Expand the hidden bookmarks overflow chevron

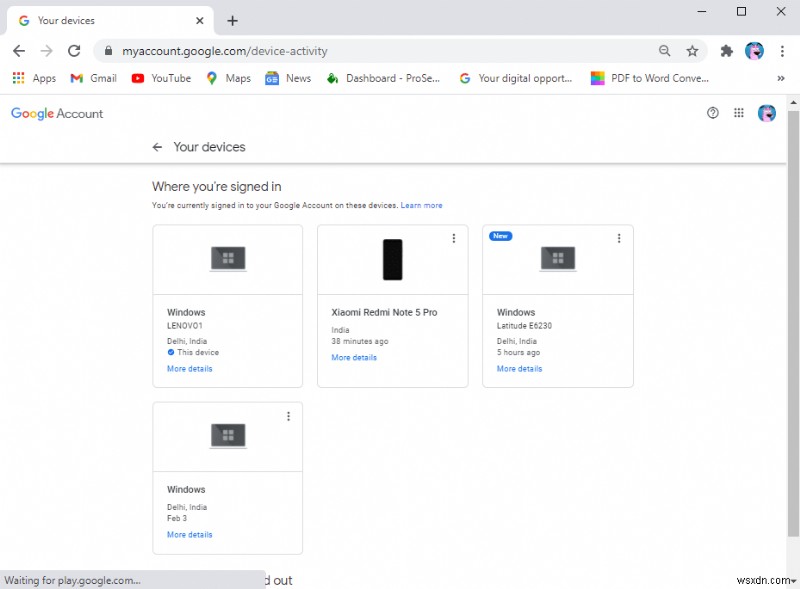[x=781, y=78]
